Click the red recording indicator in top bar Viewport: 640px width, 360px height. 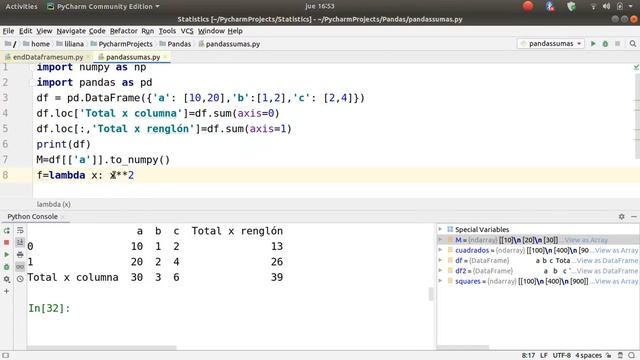[x=528, y=6]
